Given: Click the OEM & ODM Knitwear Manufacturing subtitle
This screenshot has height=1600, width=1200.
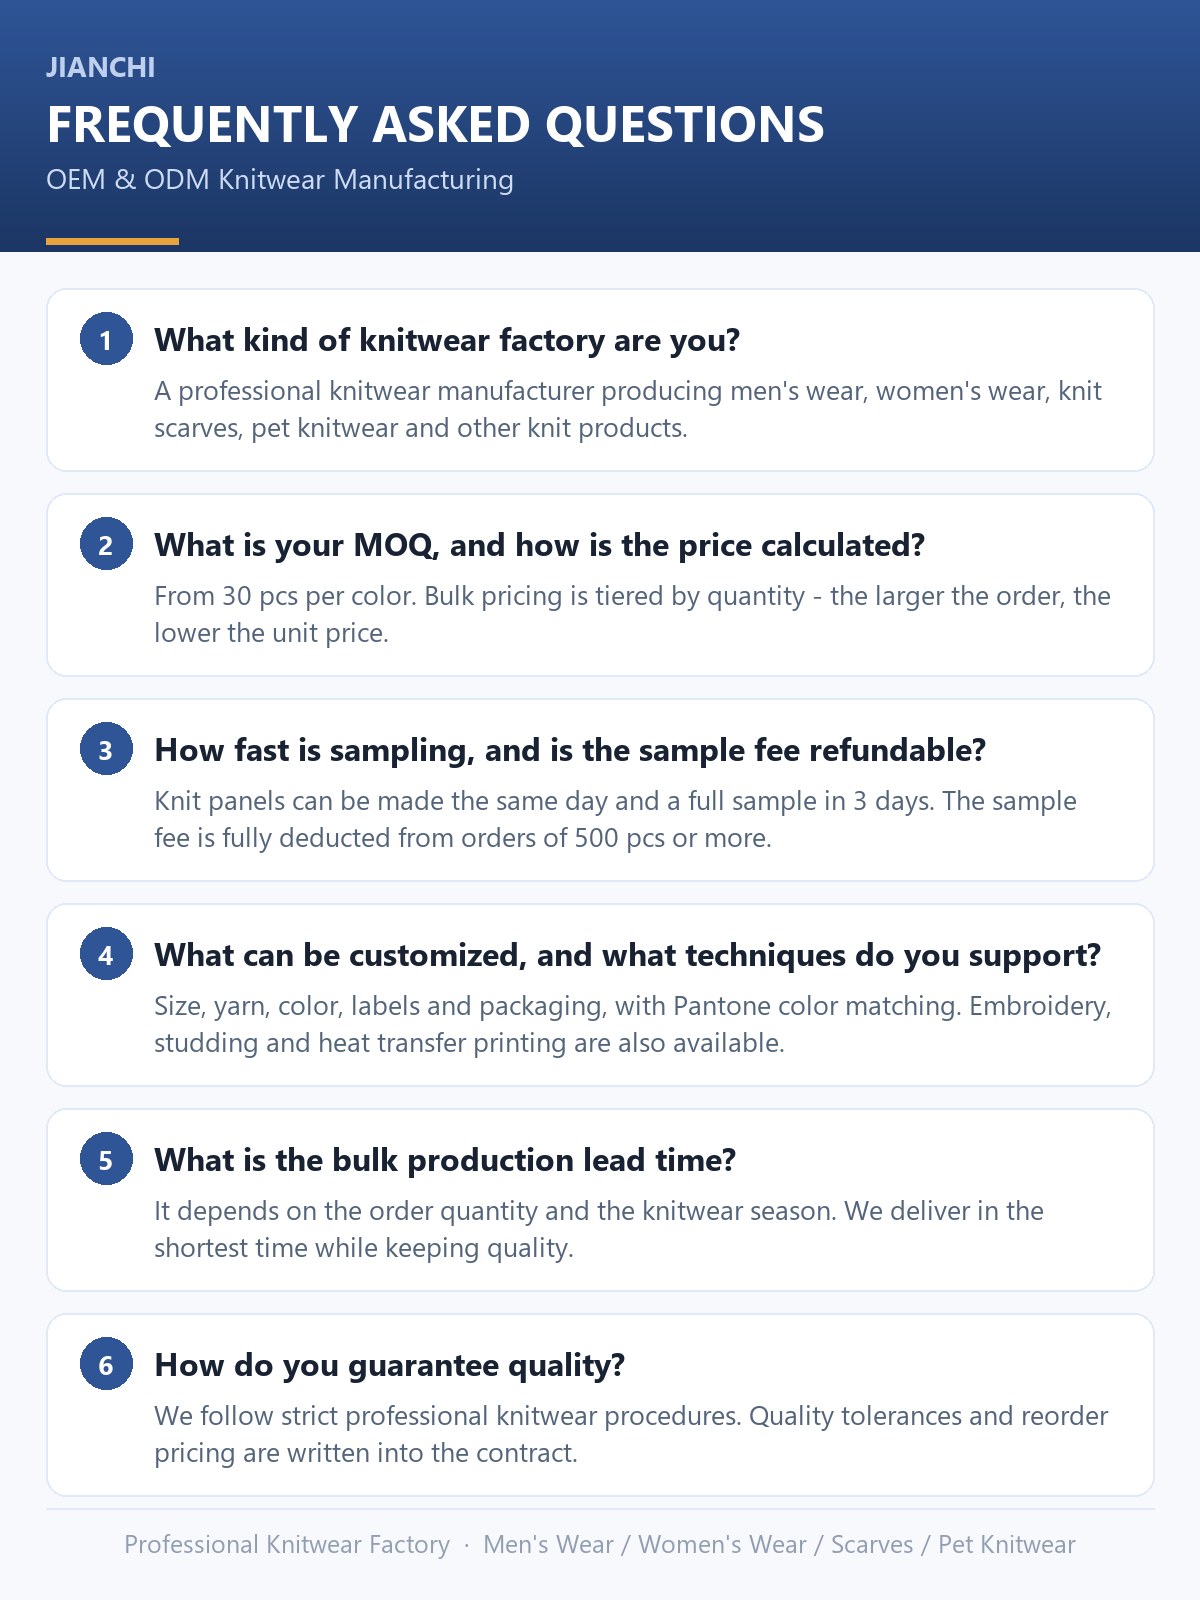Looking at the screenshot, I should [280, 180].
